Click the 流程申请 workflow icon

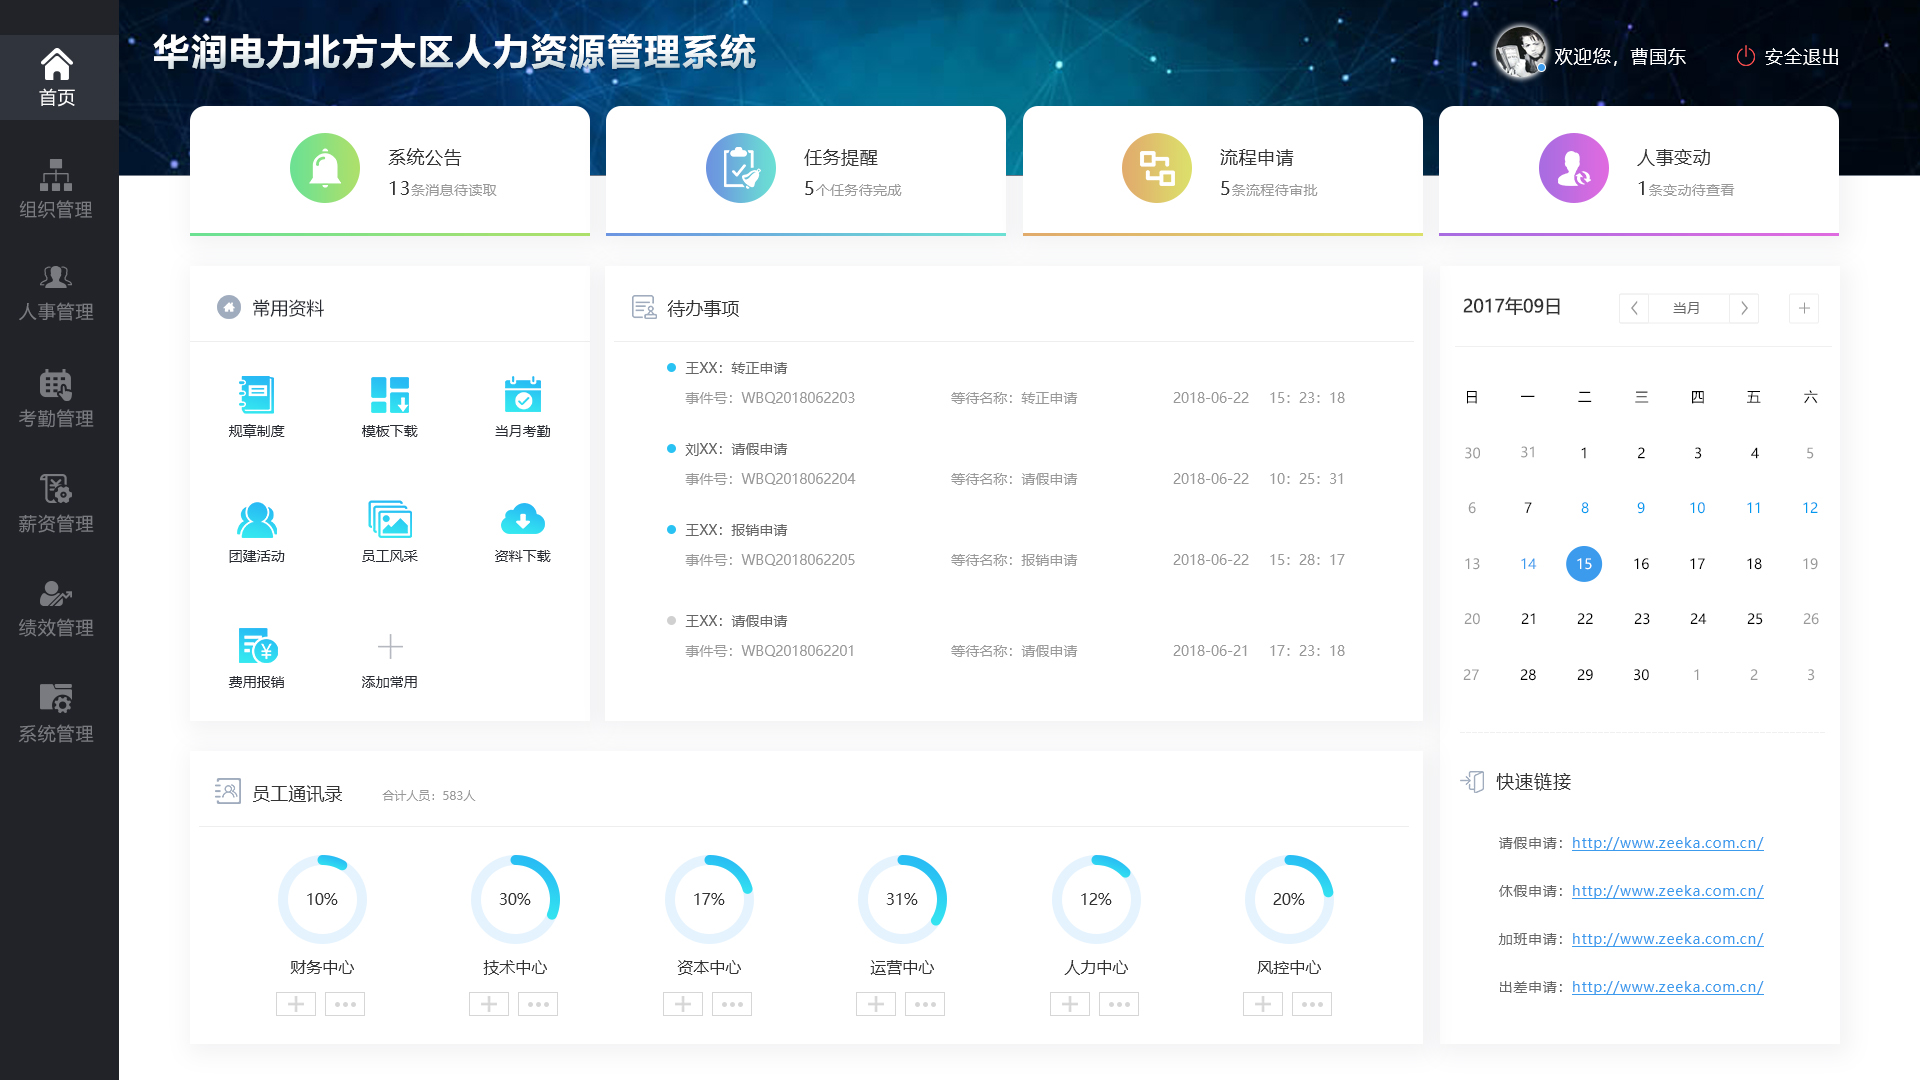(x=1157, y=168)
